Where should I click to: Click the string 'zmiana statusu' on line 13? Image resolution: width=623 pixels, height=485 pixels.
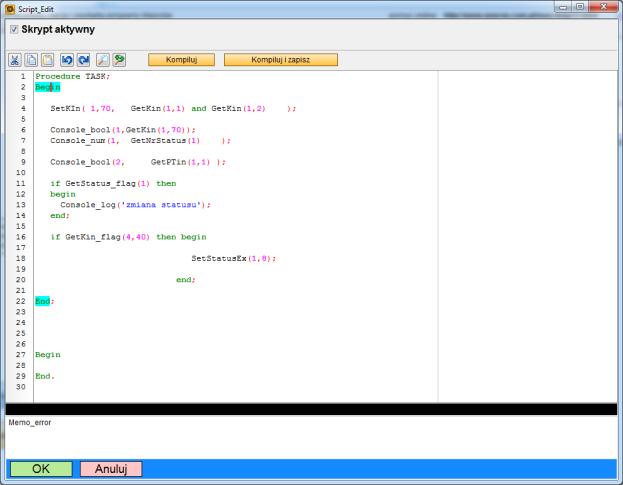click(161, 205)
